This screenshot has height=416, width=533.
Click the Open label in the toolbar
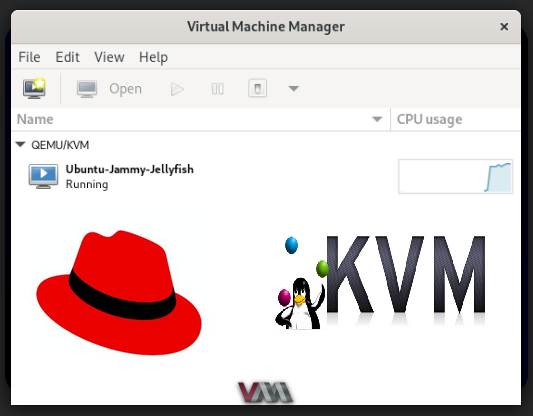point(125,89)
